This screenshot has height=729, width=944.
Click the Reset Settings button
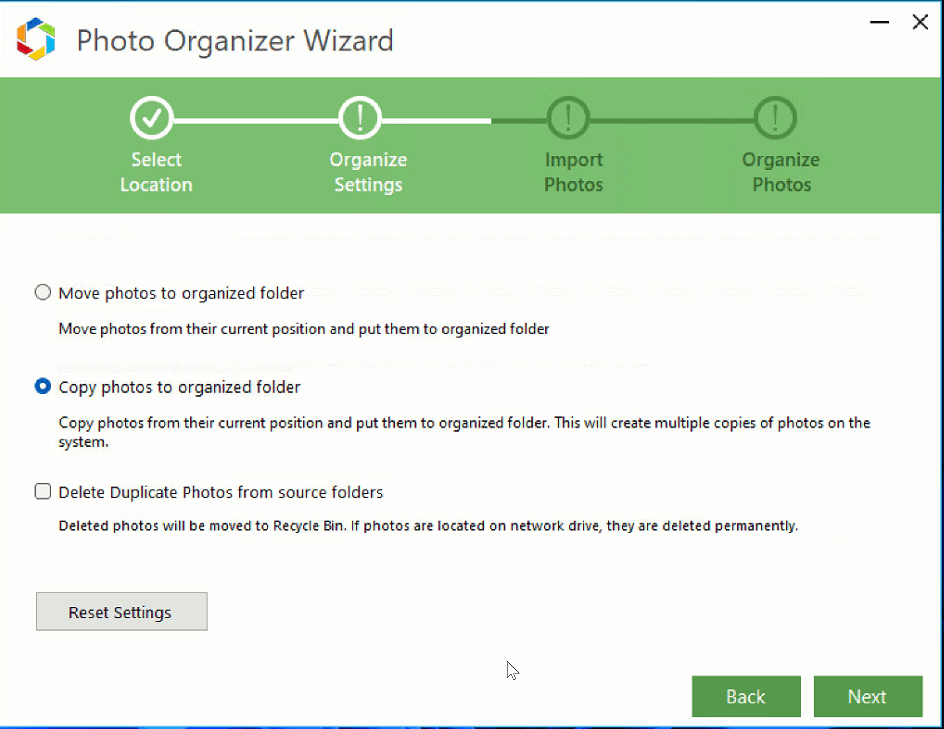click(x=121, y=611)
